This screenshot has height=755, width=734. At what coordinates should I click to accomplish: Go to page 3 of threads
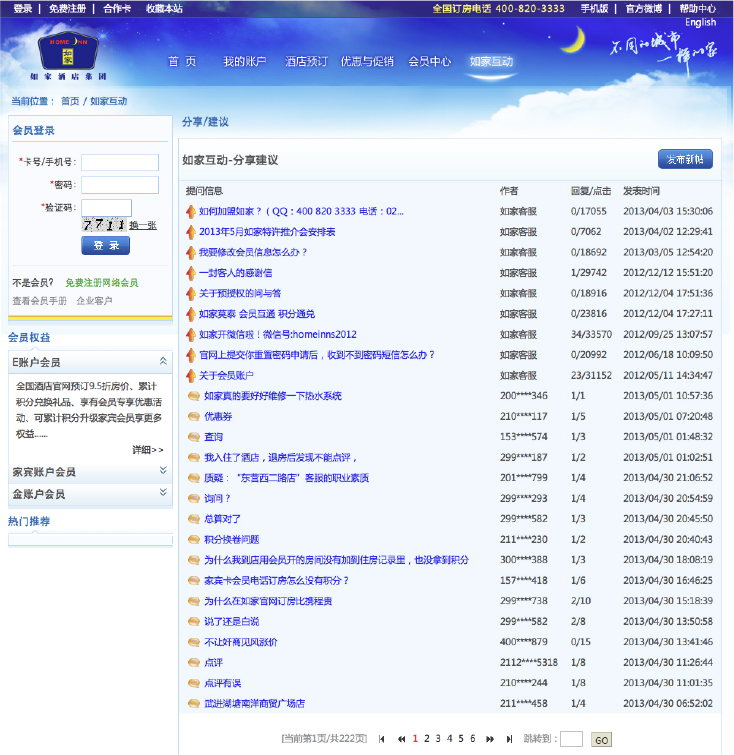438,739
